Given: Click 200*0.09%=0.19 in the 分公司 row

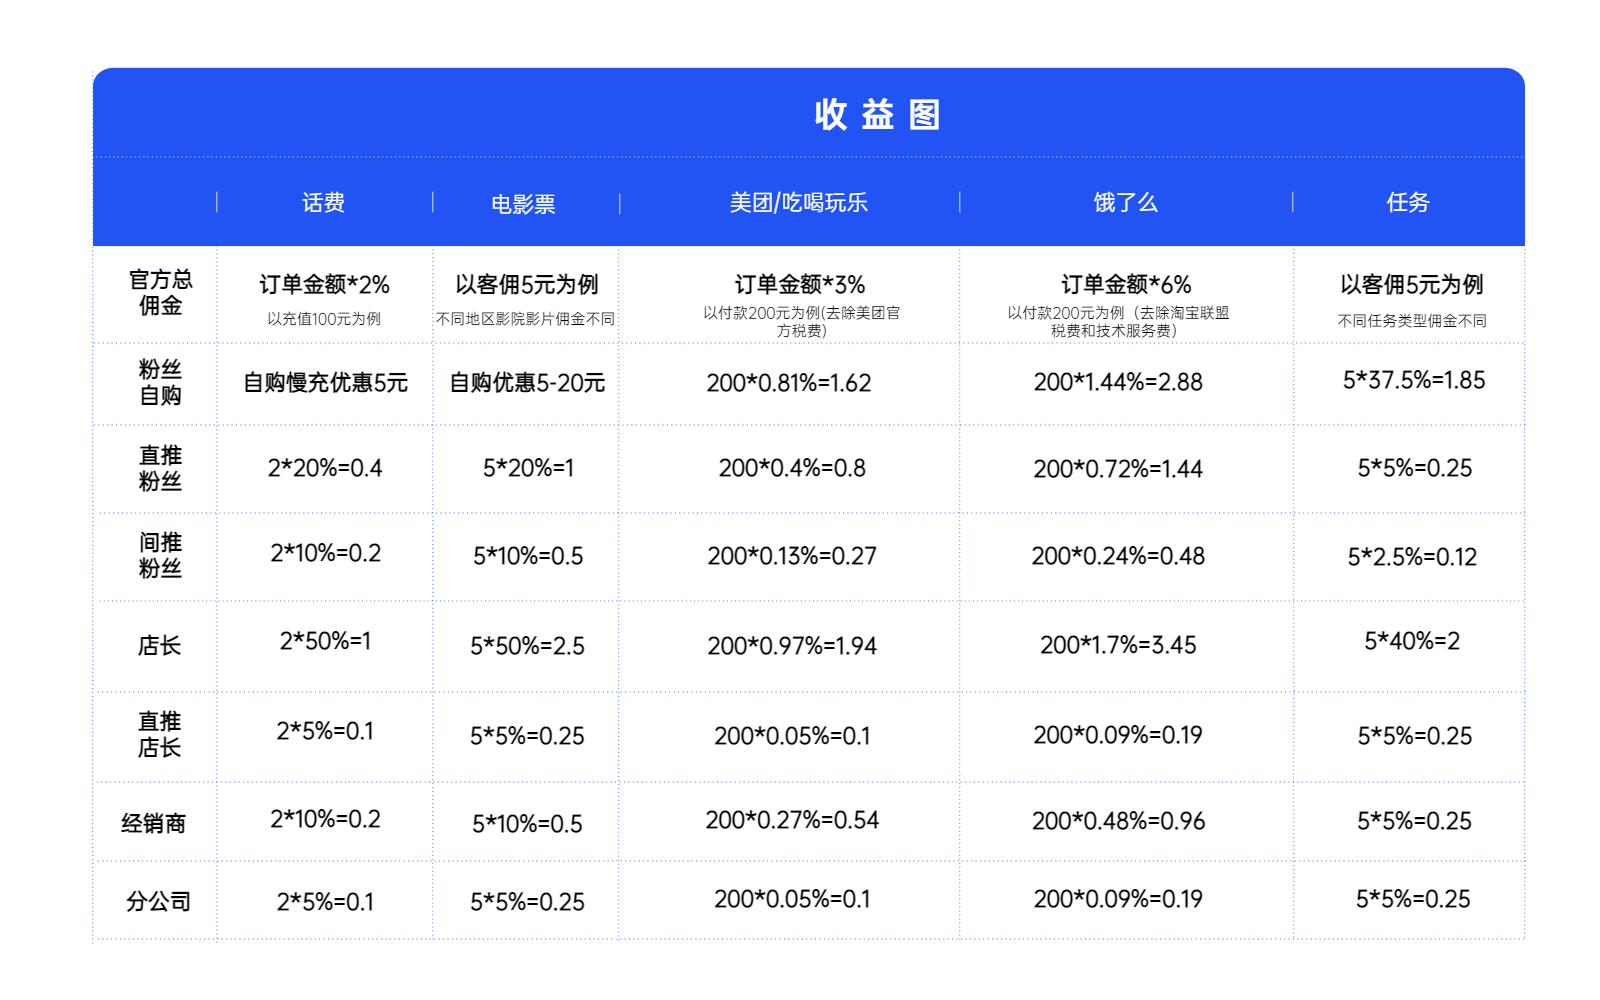Looking at the screenshot, I should [x=1118, y=899].
